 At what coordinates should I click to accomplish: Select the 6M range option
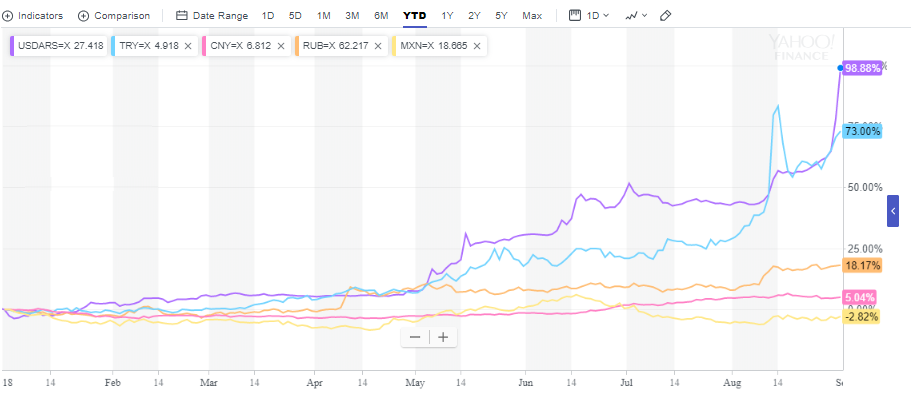[381, 16]
